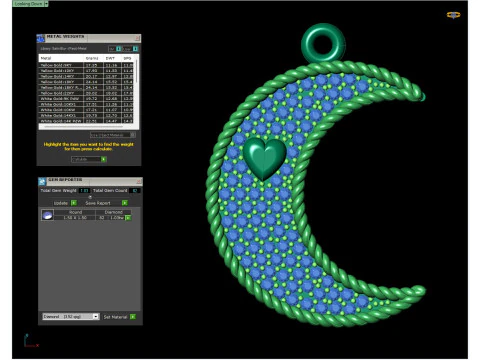Viewport: 480px width, 360px height.
Task: Open the Looking Down viewport dropdown arrow
Action: (x=46, y=4)
